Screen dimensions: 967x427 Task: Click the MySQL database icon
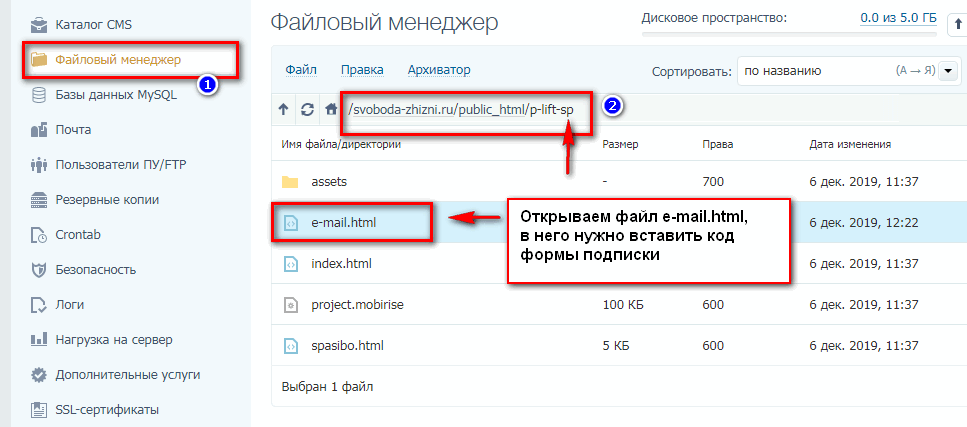(39, 95)
